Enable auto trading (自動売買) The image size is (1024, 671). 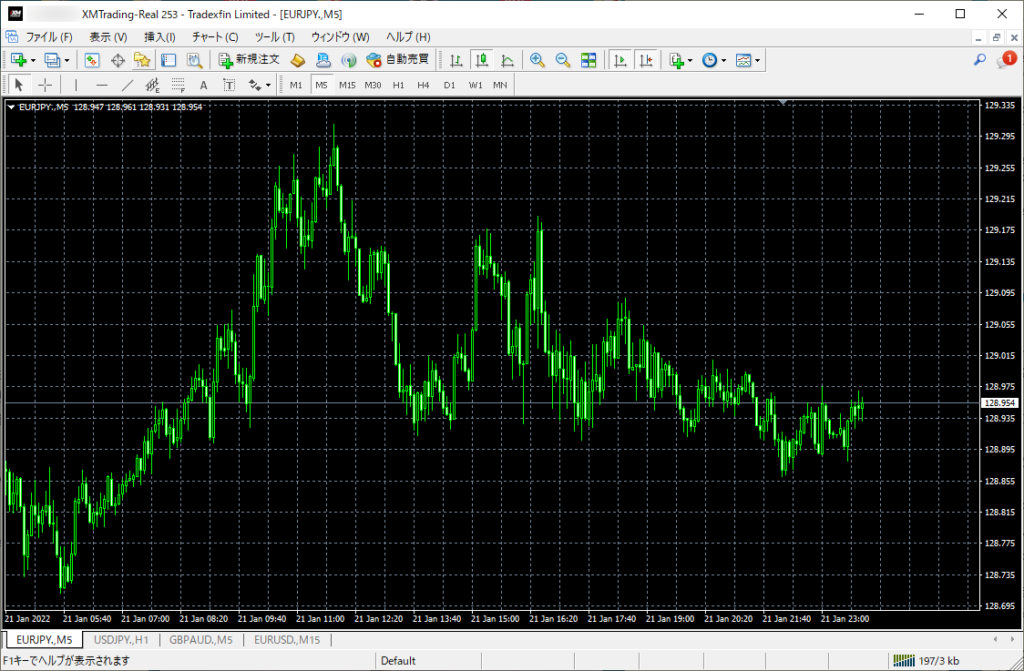pos(397,60)
